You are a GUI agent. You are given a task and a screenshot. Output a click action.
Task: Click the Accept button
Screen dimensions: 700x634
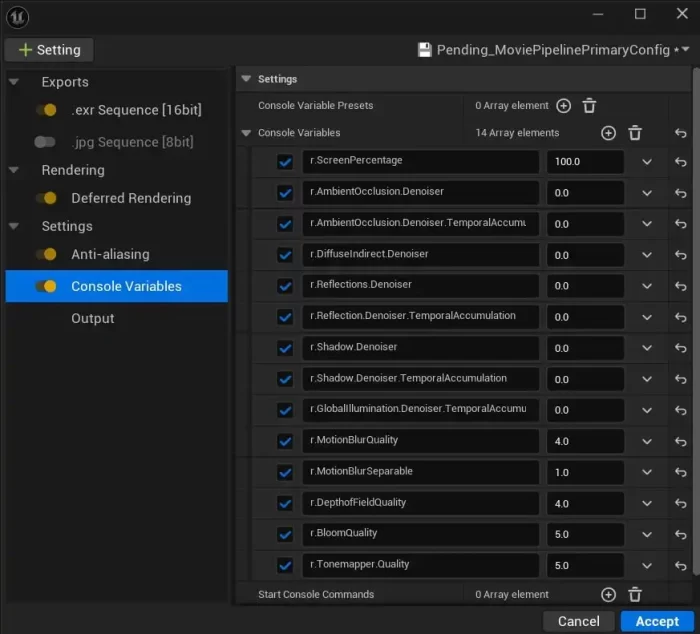[x=657, y=621]
